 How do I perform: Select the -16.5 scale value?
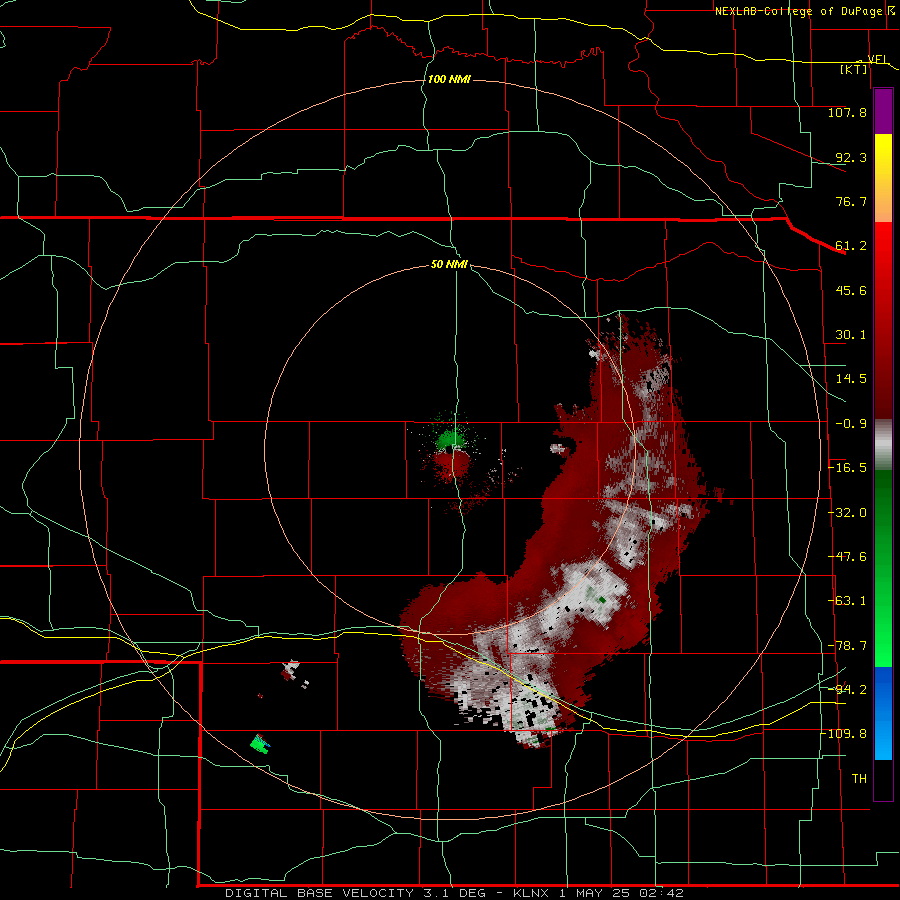pyautogui.click(x=848, y=468)
